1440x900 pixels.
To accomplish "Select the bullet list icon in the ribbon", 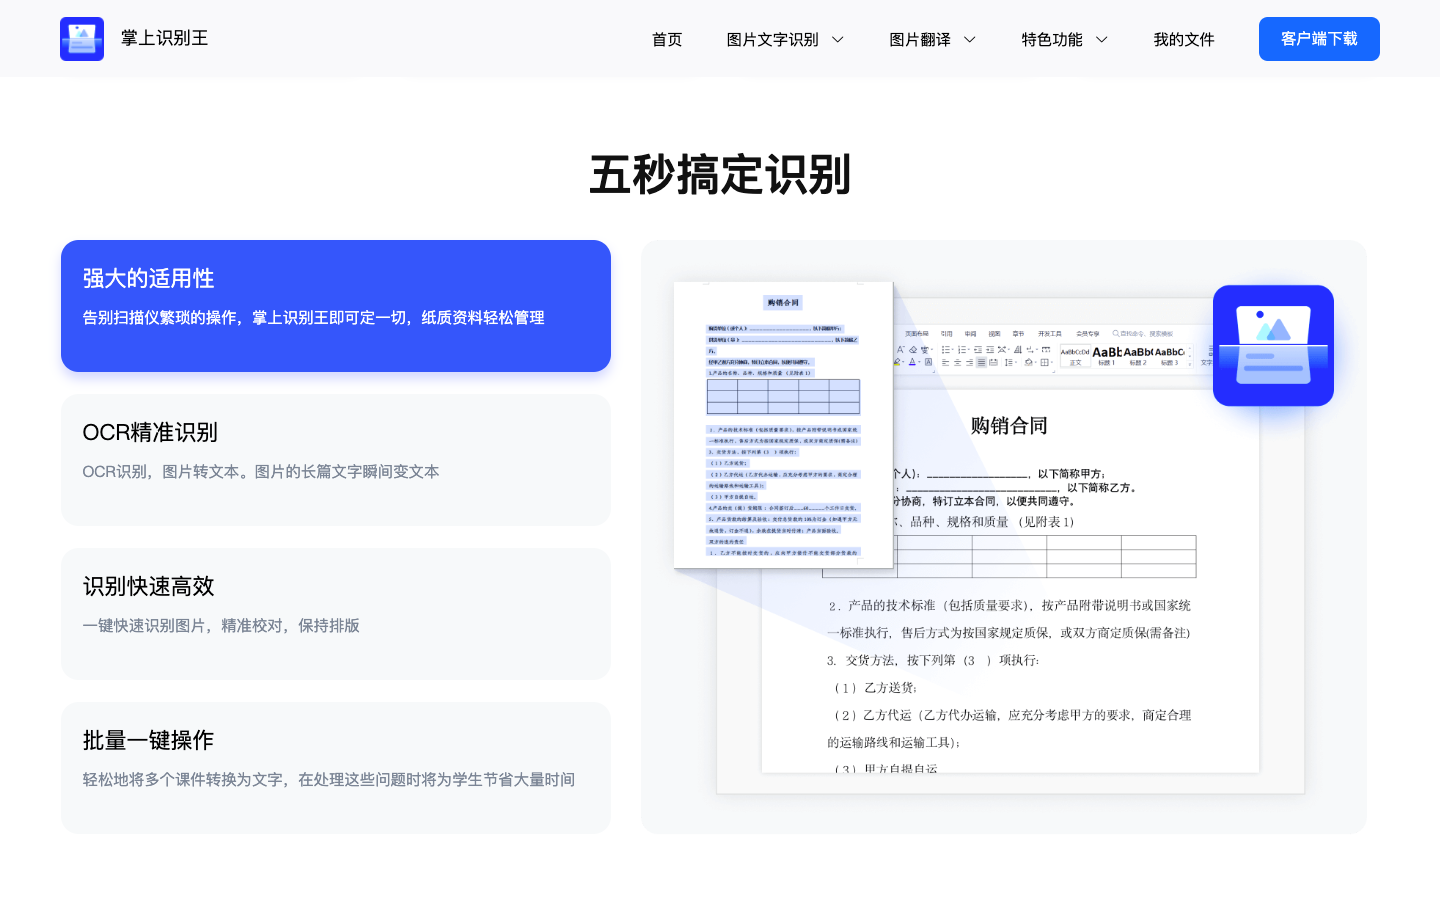I will 946,349.
